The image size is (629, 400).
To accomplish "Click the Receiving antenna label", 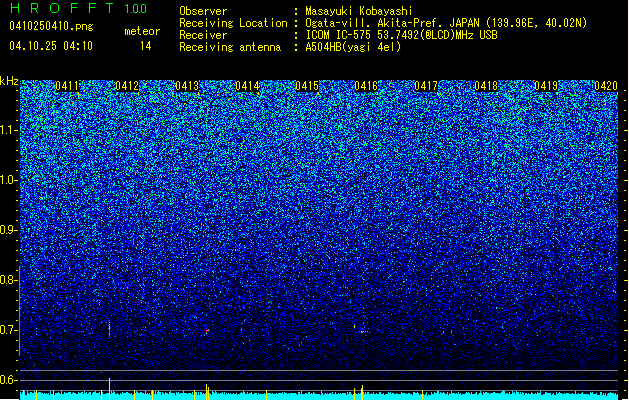I will [230, 47].
